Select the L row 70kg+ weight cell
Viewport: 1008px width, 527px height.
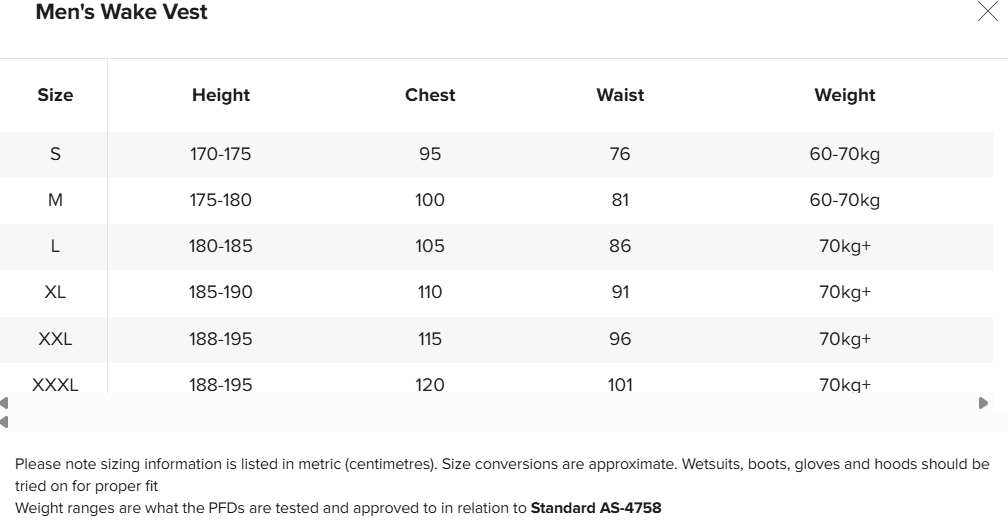coord(845,246)
